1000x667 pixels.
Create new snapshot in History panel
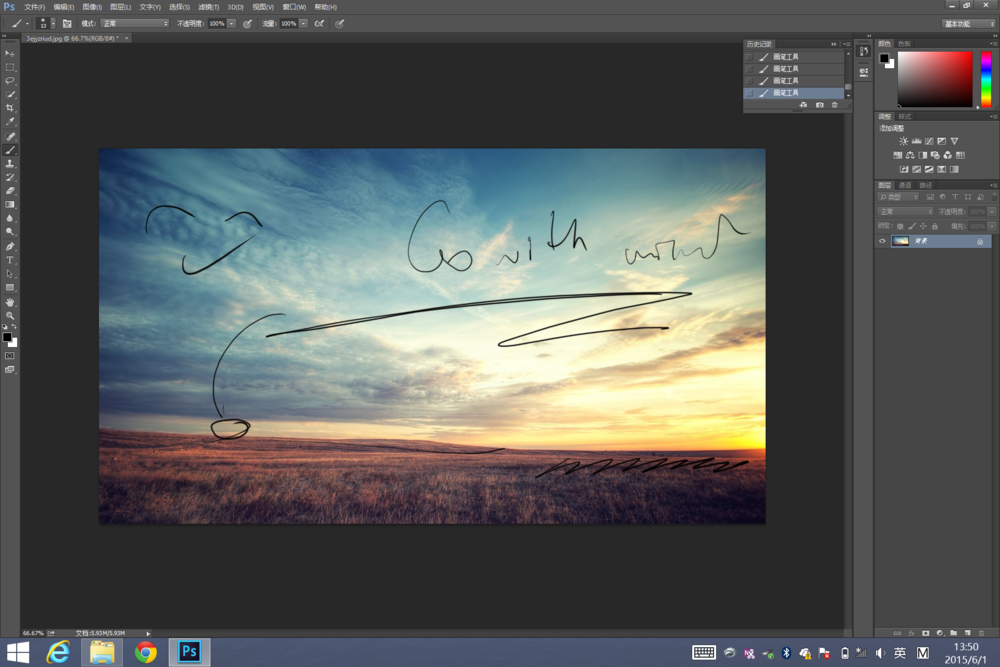(x=820, y=105)
